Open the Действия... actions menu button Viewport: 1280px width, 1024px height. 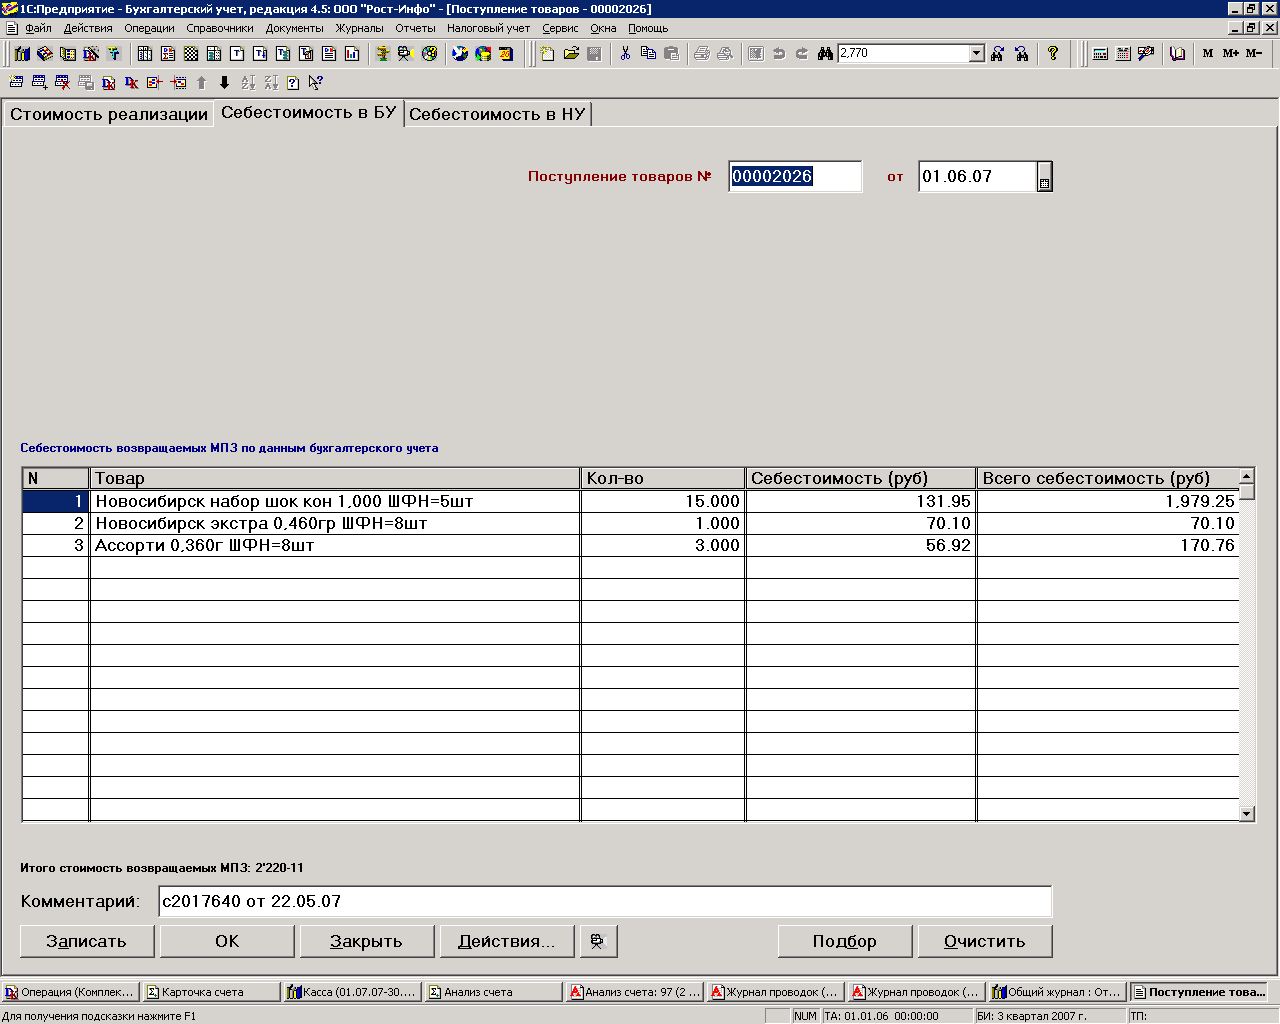506,941
